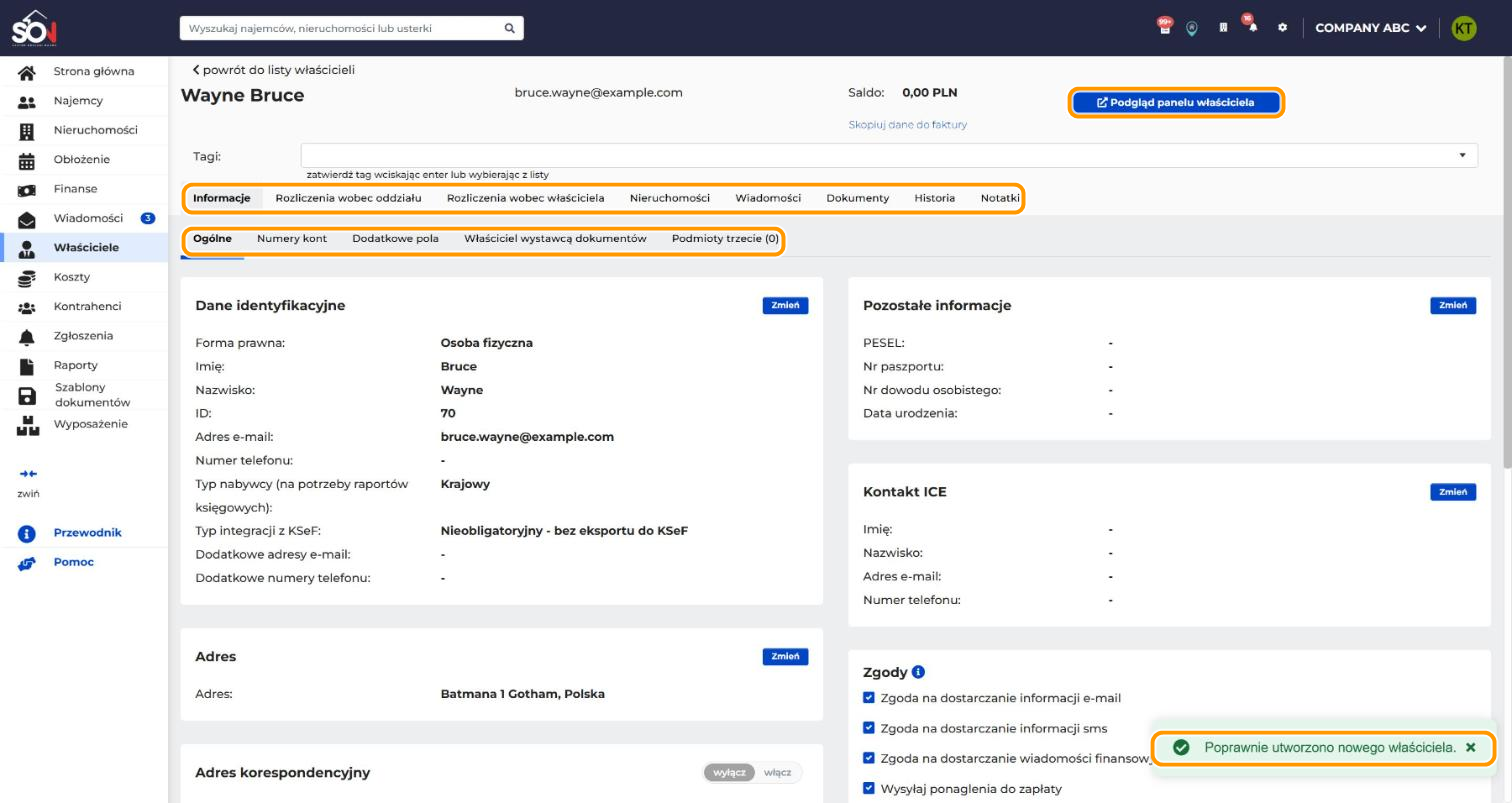Switch to Nieruchomości tab of the owner
Image resolution: width=1512 pixels, height=803 pixels.
(x=670, y=198)
